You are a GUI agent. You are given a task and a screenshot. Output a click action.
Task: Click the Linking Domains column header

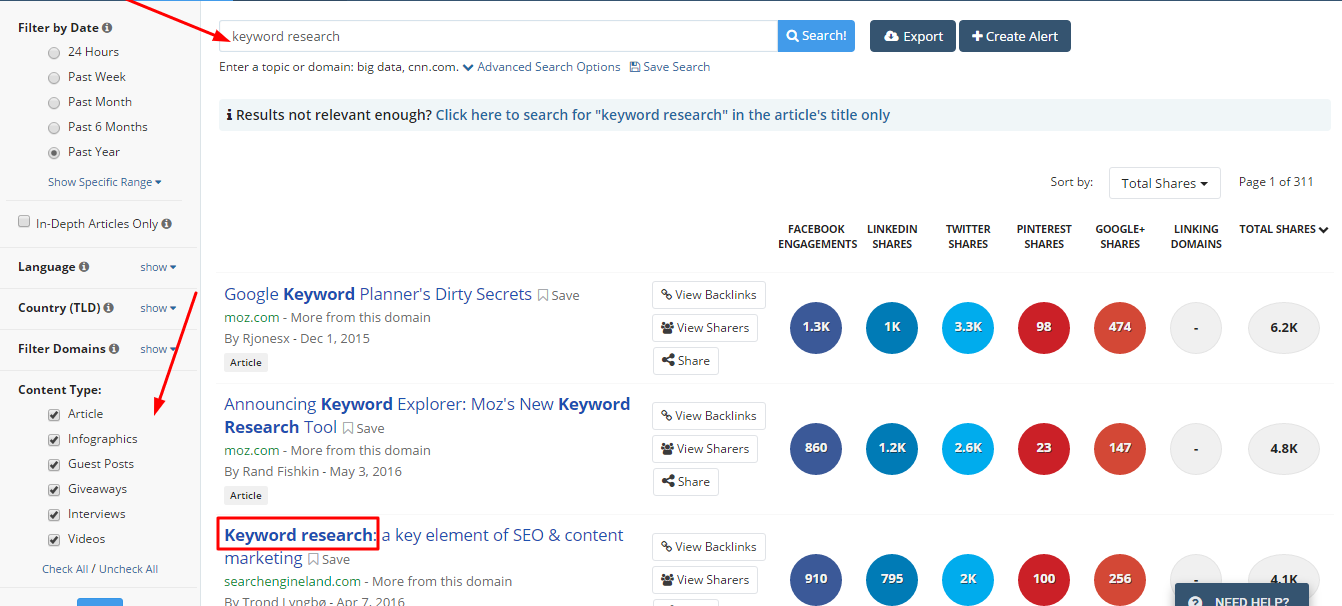[1196, 236]
